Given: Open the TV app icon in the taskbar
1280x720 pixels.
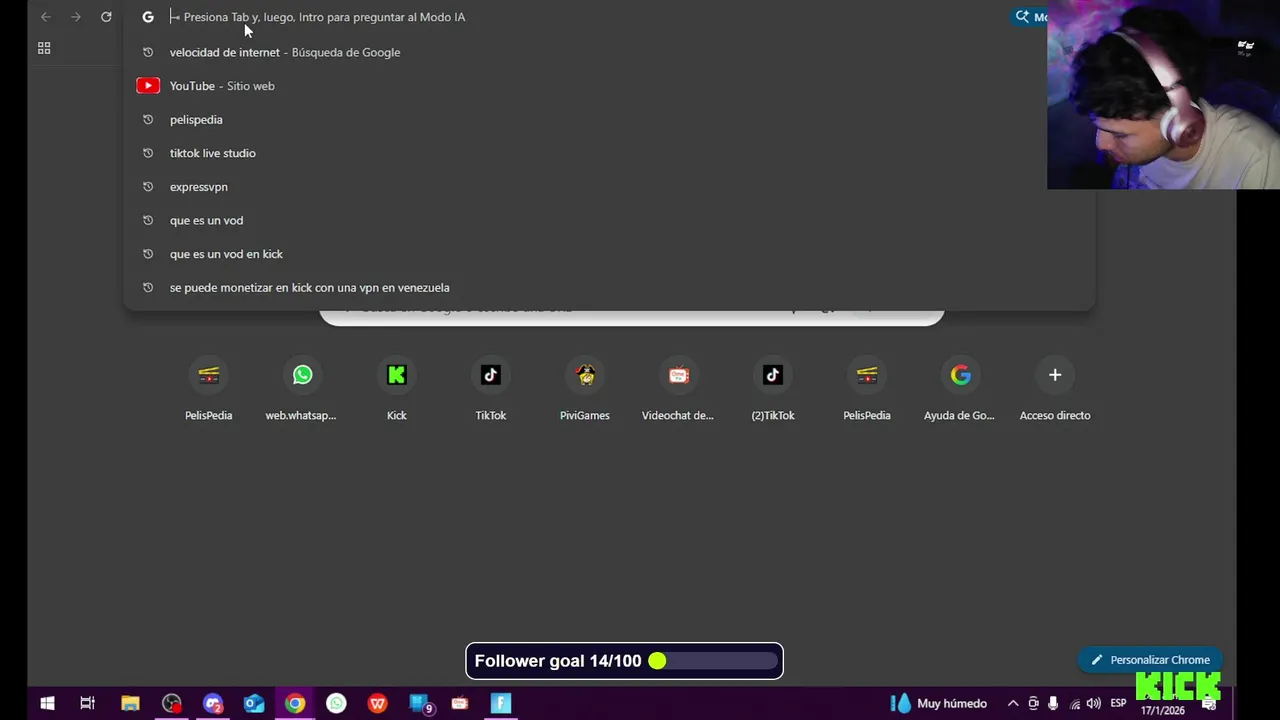Looking at the screenshot, I should coord(460,703).
